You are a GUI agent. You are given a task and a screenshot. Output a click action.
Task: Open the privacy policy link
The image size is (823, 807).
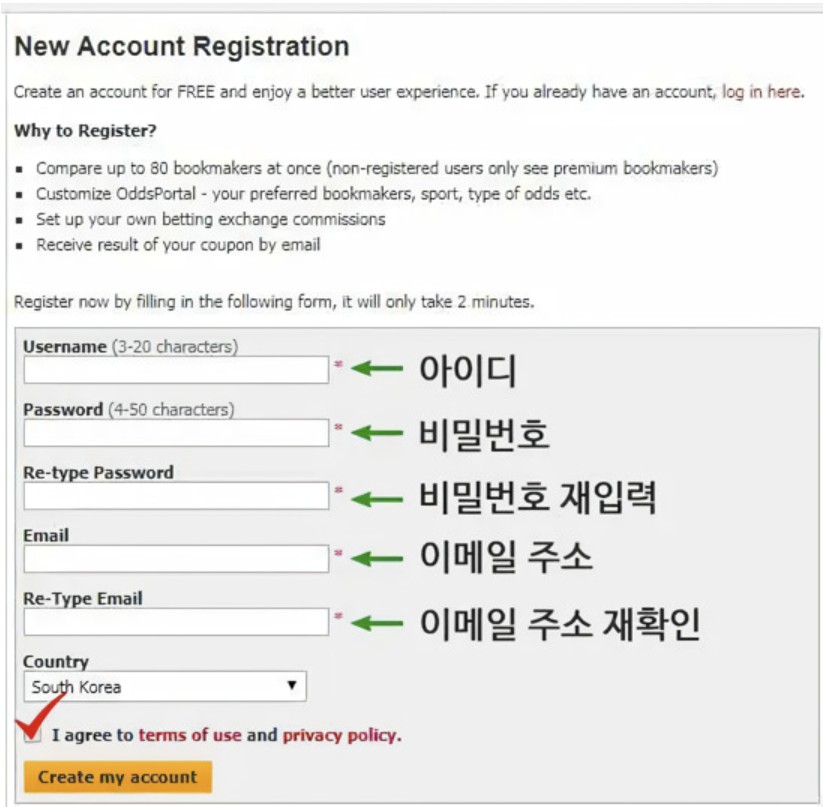click(x=341, y=736)
